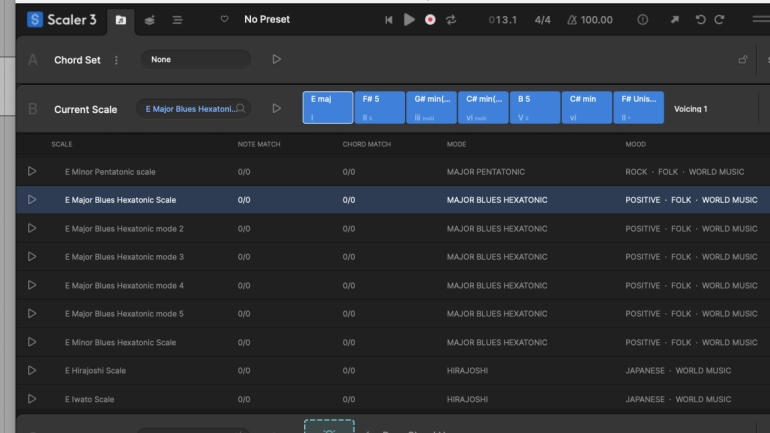The image size is (770, 433).
Task: Open the Voicing 1 selector
Action: point(691,109)
